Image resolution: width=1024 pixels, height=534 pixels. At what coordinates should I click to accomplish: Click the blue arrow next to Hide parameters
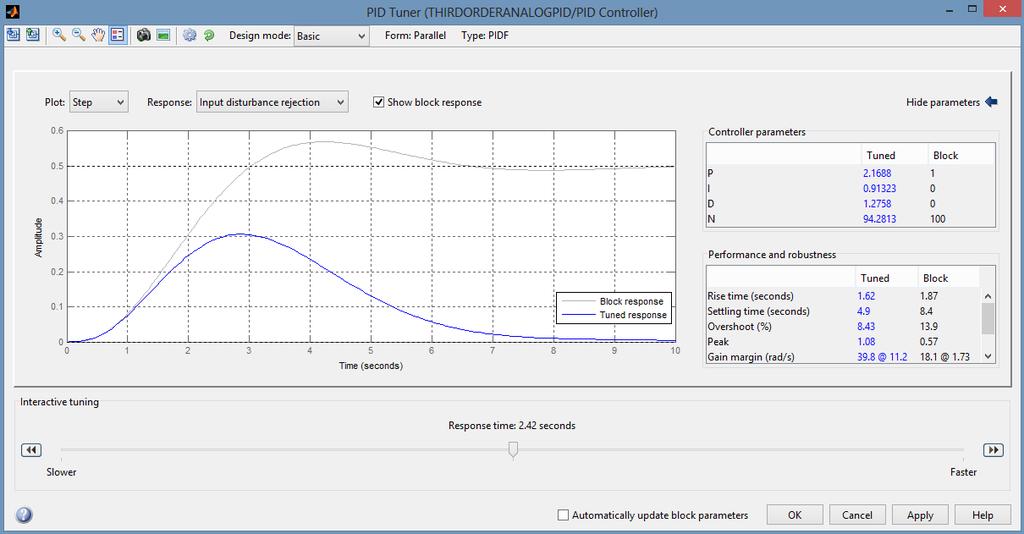coord(991,102)
